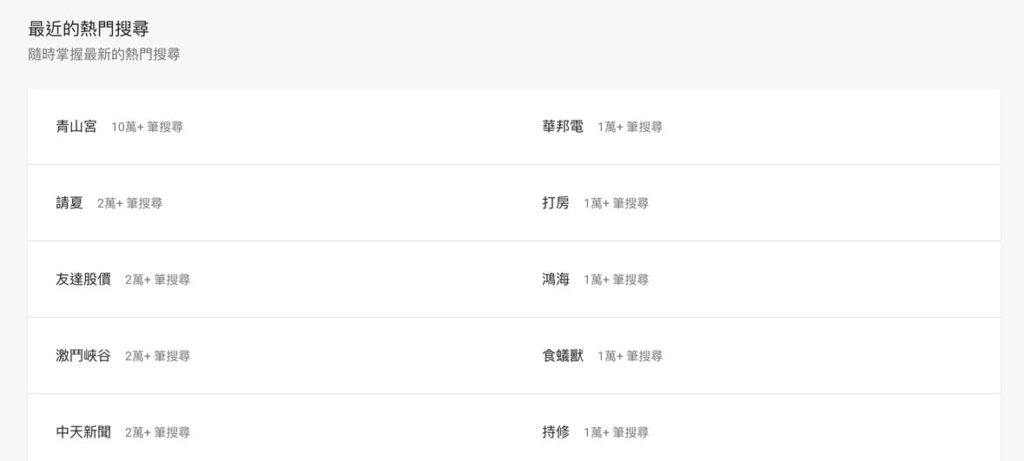Image resolution: width=1024 pixels, height=461 pixels.
Task: Click the 打房 trending search term
Action: tap(556, 203)
